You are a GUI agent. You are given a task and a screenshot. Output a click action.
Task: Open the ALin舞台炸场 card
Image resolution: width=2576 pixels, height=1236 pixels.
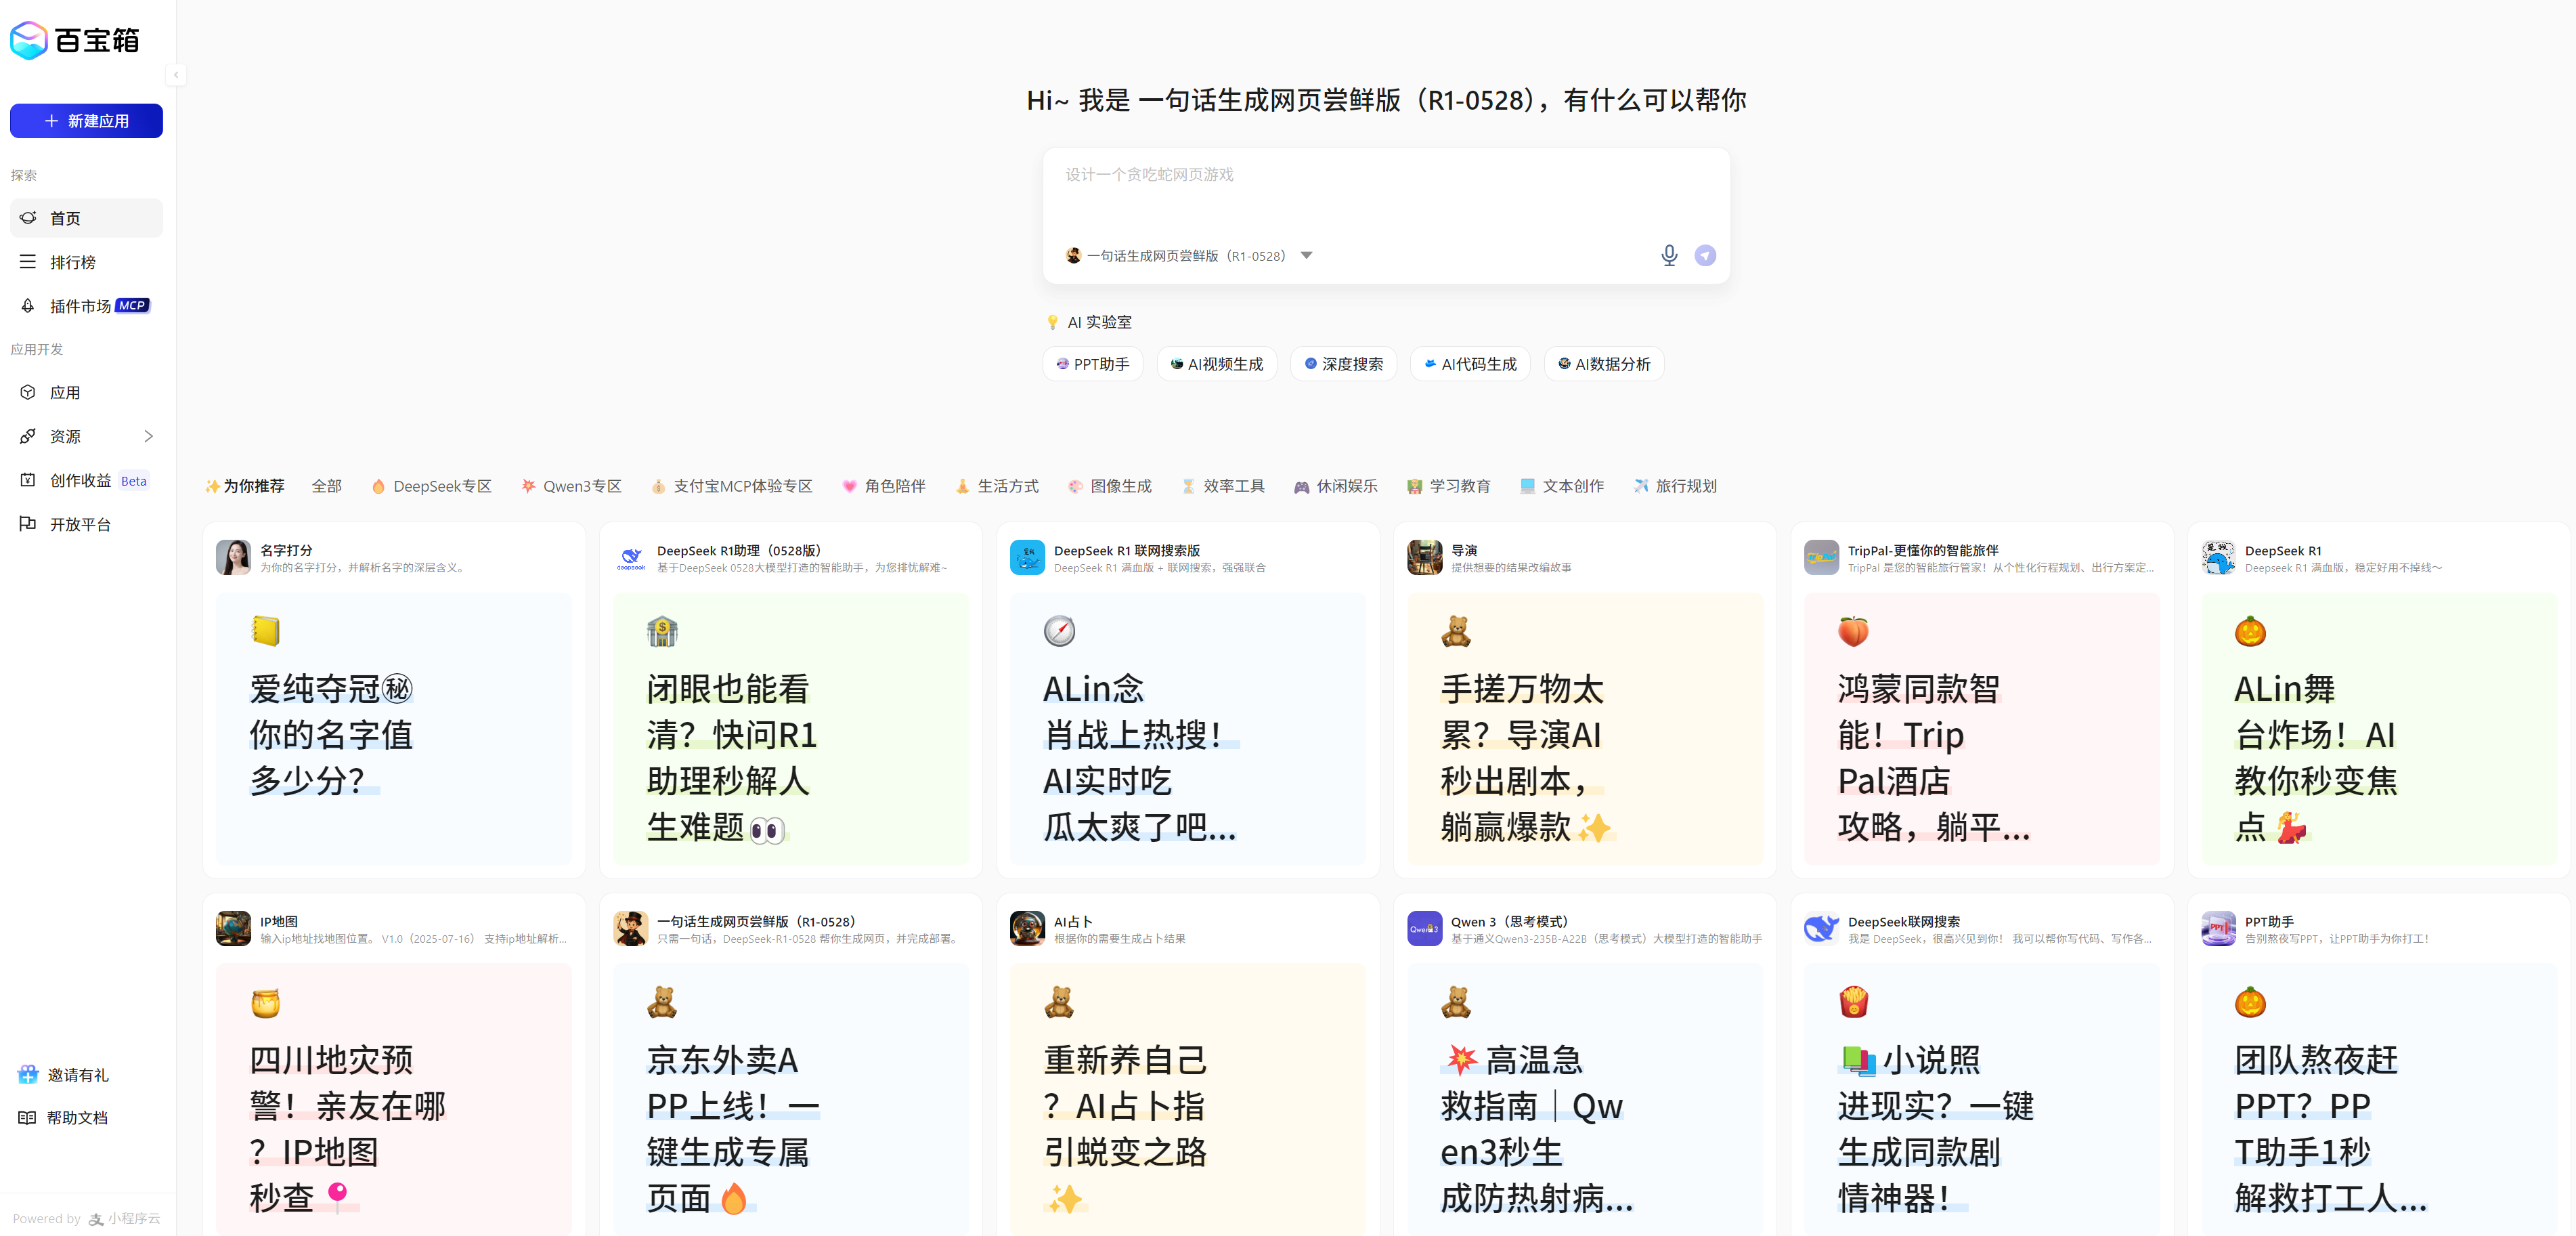[x=2379, y=729]
